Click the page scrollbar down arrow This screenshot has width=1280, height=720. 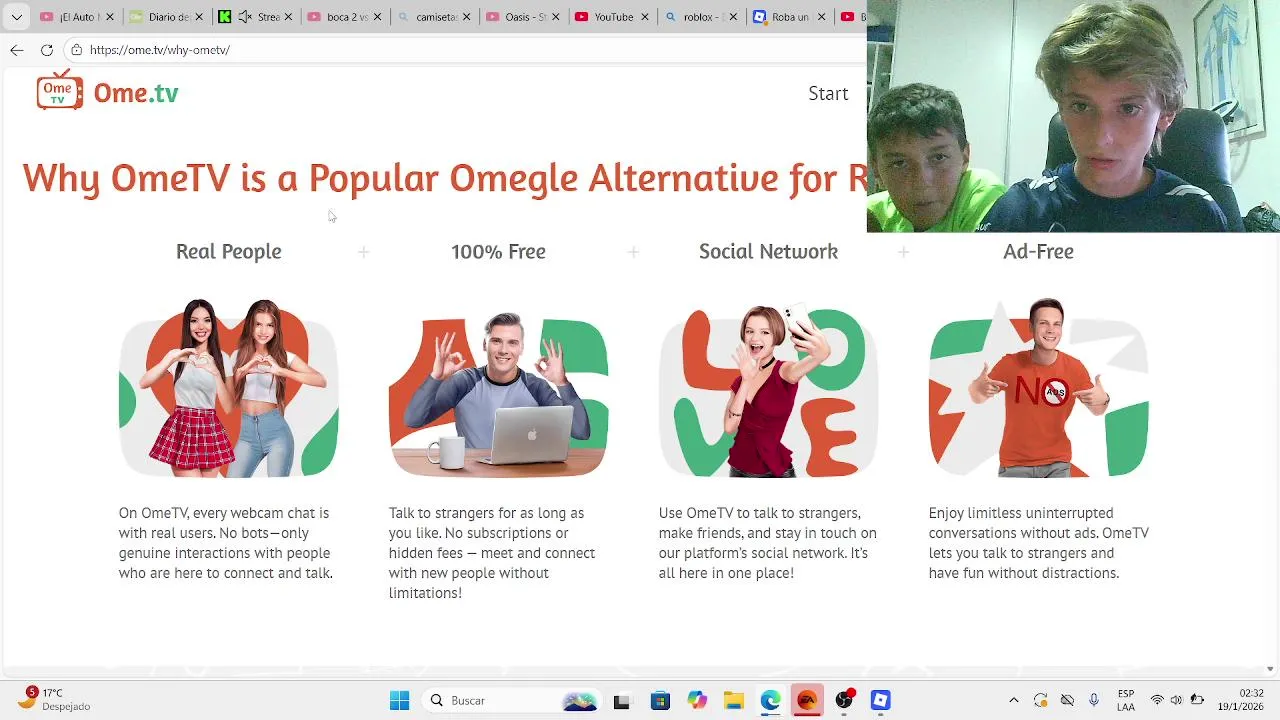pos(1270,669)
